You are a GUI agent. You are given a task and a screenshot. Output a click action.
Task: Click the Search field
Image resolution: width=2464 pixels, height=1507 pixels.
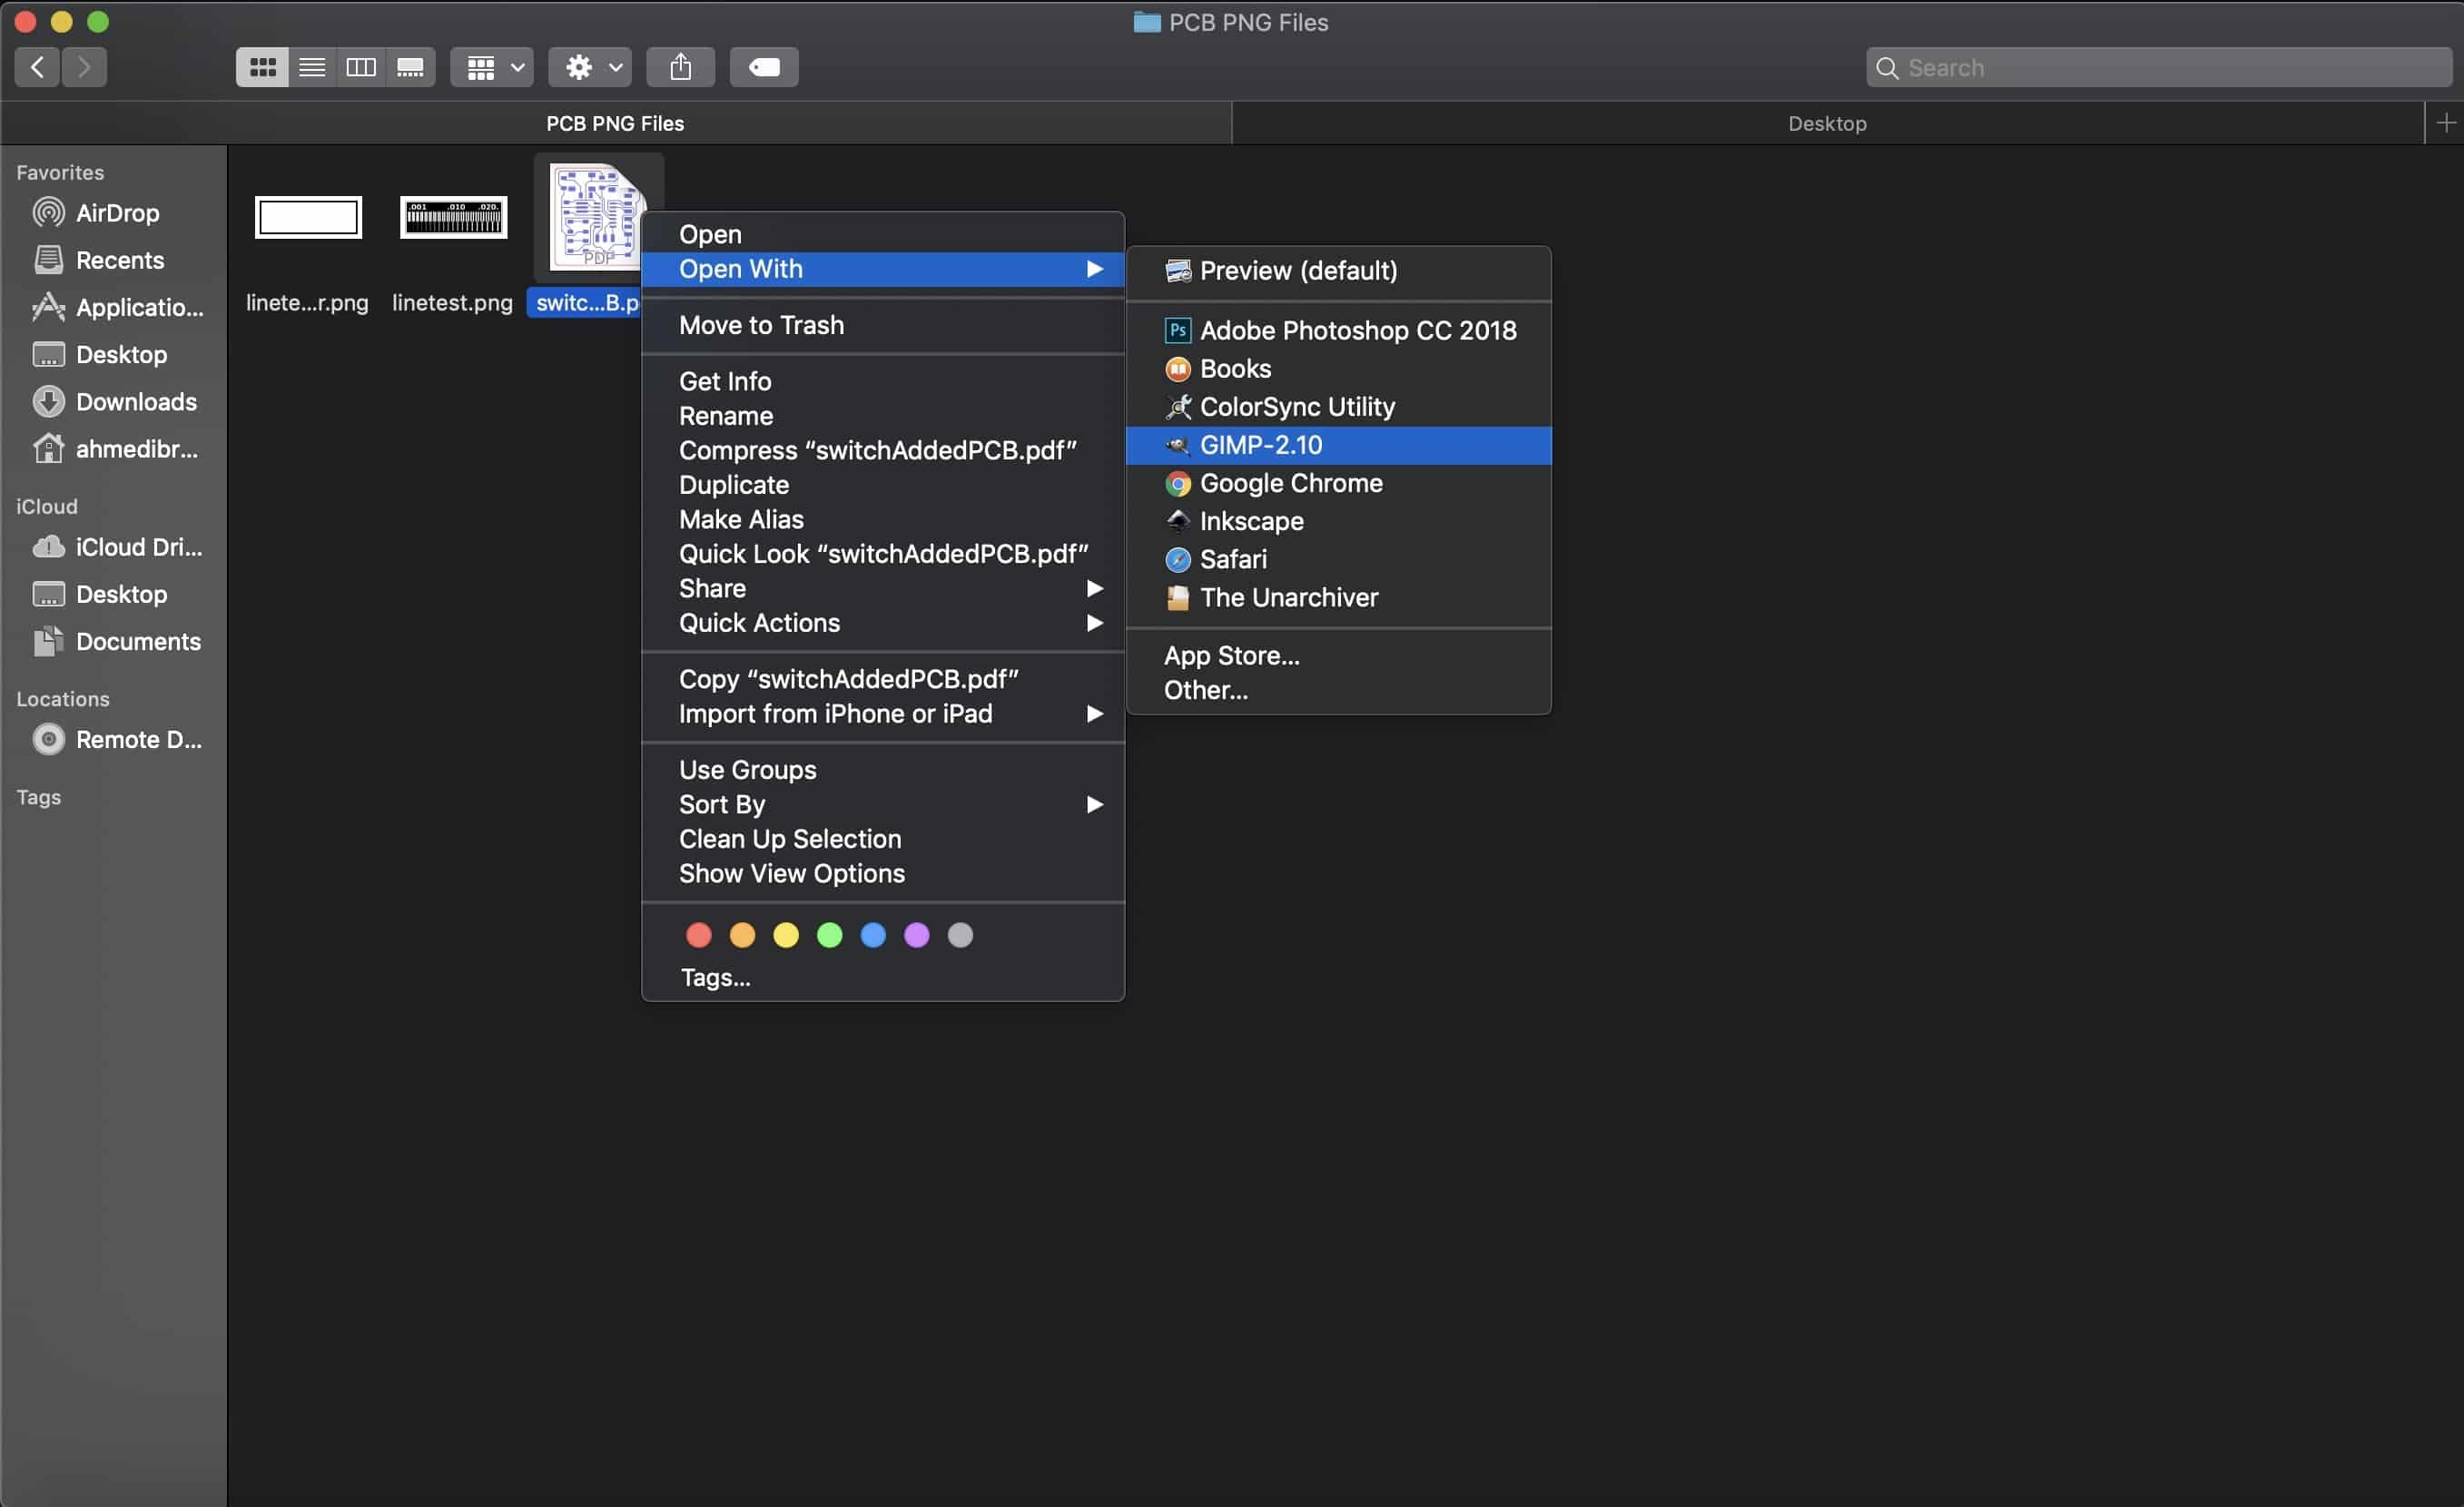coord(2158,67)
